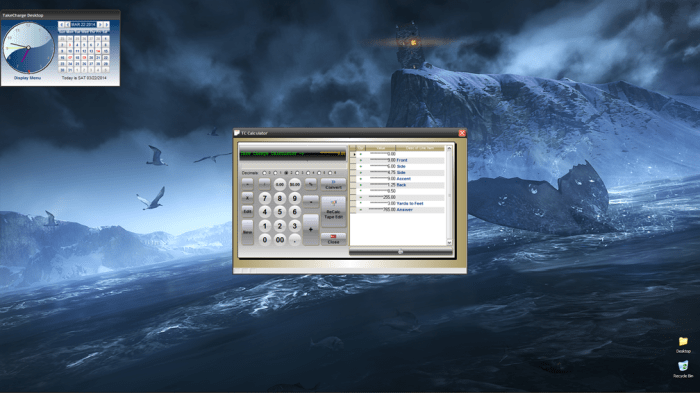
Task: Select the Side row valued 6.00
Action: coord(397,166)
